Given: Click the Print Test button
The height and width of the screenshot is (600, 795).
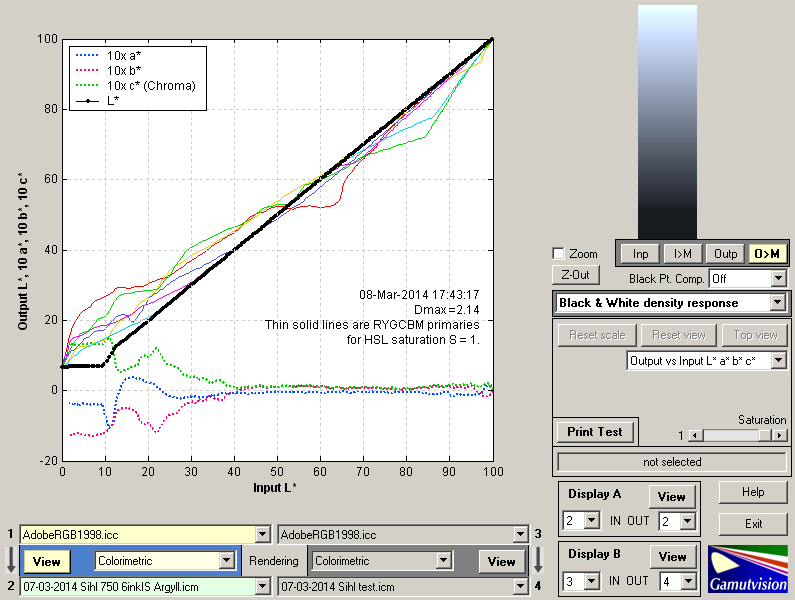Looking at the screenshot, I should (x=595, y=432).
